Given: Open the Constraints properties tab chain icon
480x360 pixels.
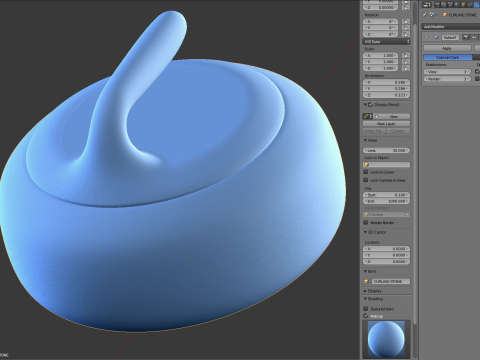Looking at the screenshot, I should [469, 4].
